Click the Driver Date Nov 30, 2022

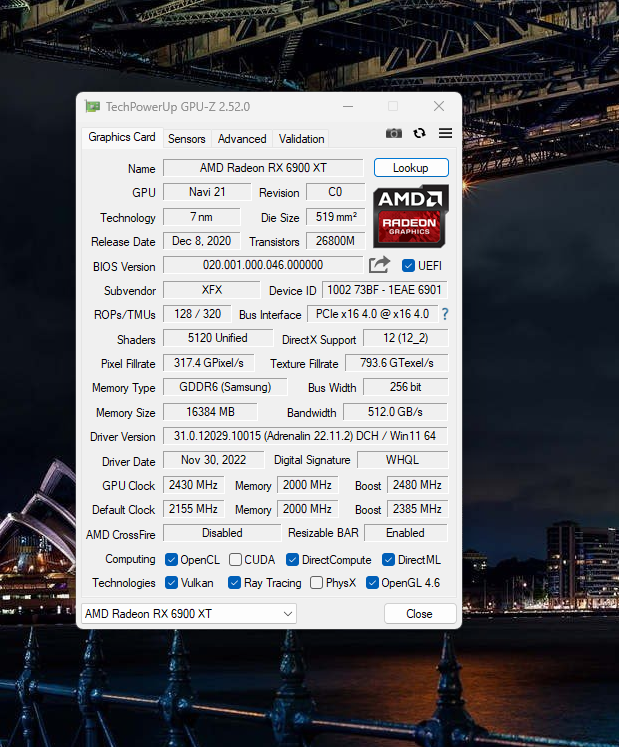tap(213, 460)
